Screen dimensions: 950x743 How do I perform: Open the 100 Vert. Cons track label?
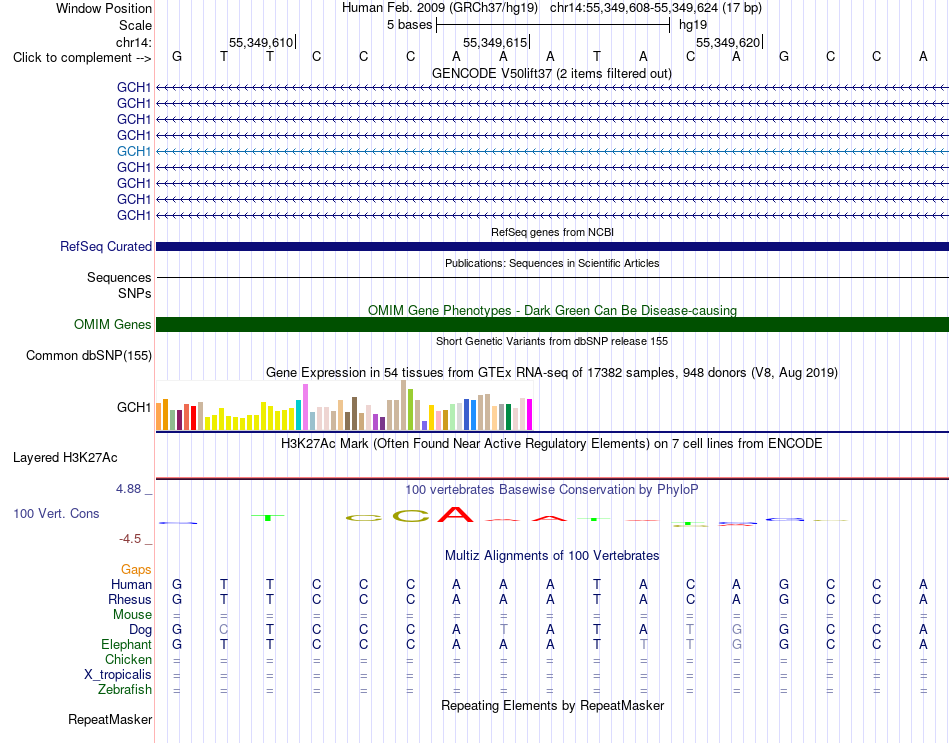pyautogui.click(x=56, y=513)
